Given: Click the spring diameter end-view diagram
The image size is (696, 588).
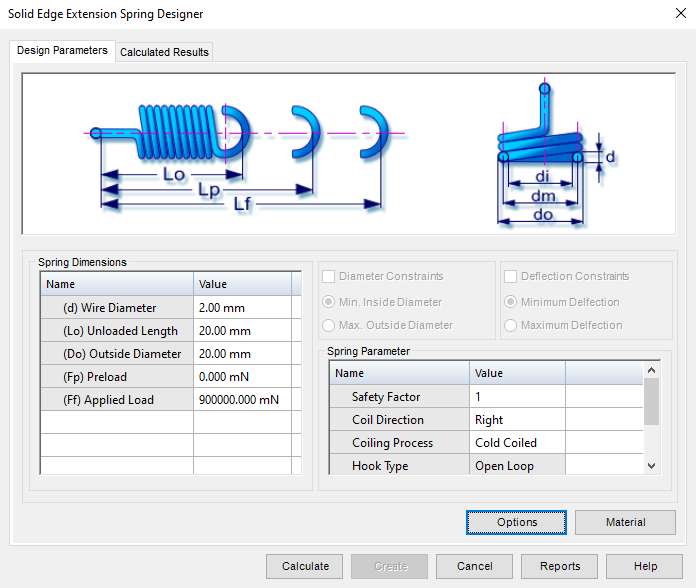Looking at the screenshot, I should coord(555,154).
